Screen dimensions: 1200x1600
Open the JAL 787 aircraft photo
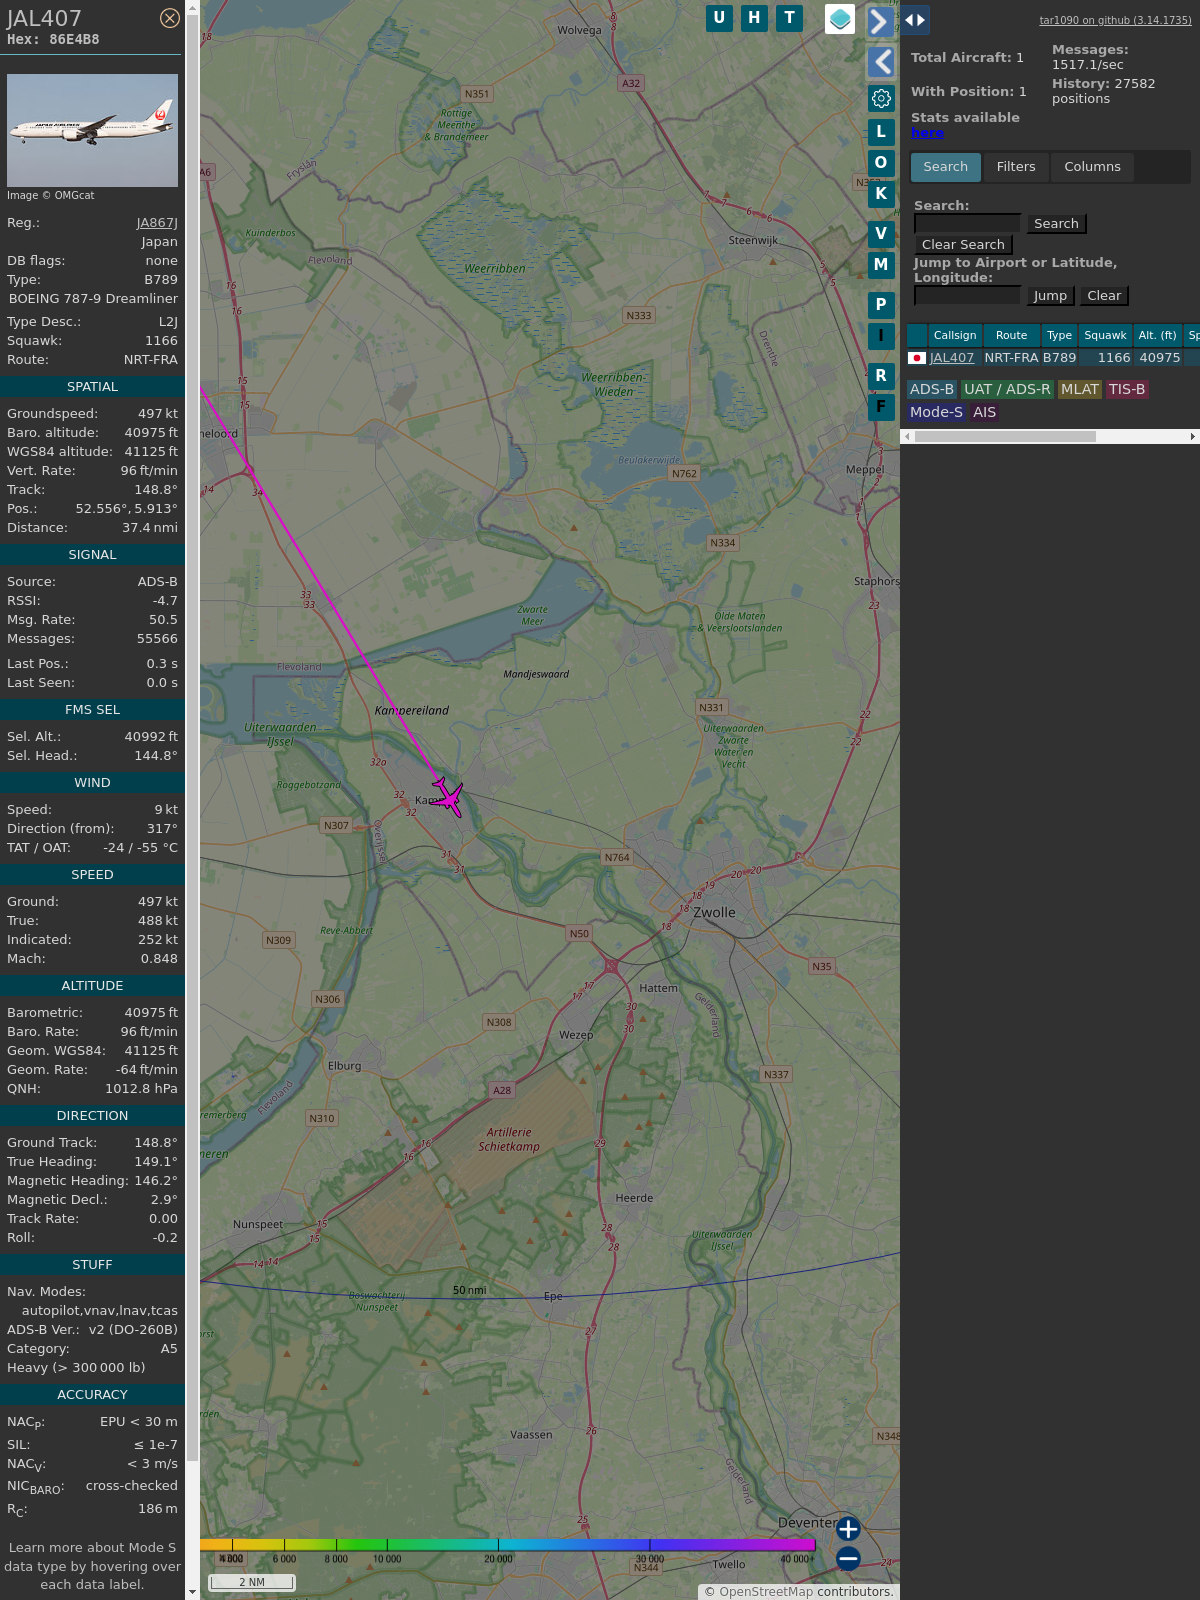92,130
